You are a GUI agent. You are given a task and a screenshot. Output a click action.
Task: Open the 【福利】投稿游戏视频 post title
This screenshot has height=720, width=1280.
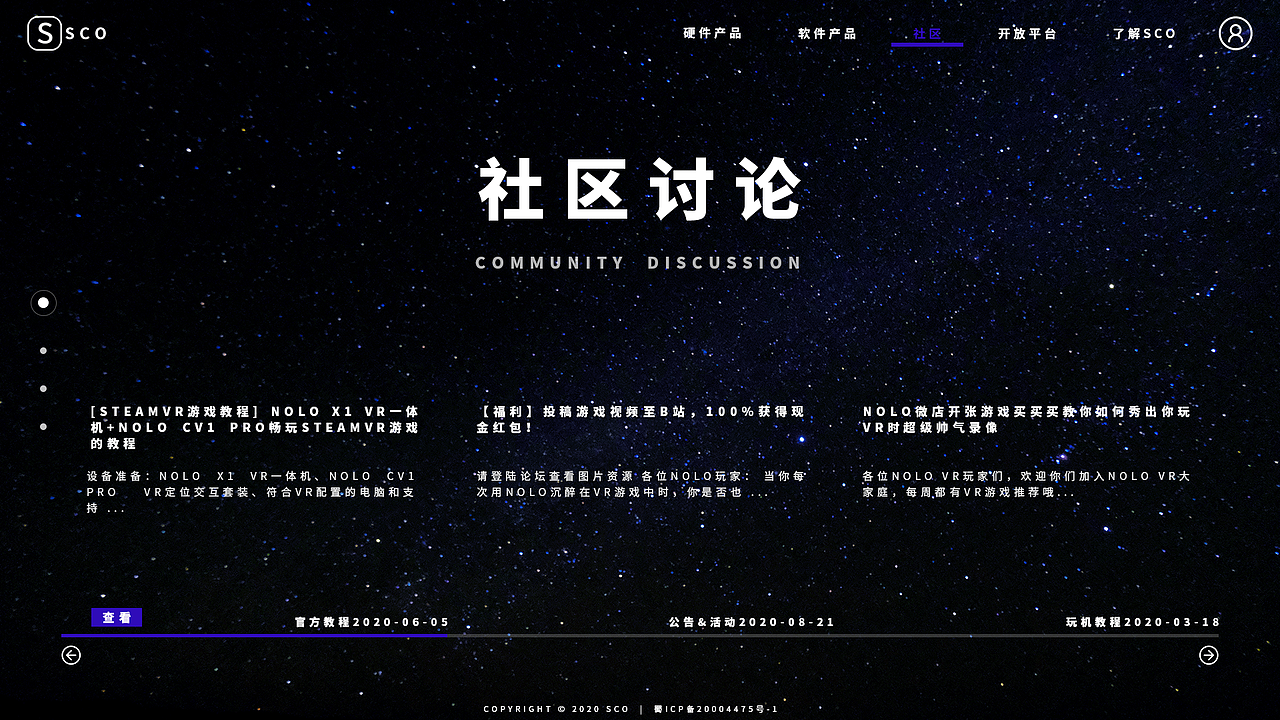[641, 419]
